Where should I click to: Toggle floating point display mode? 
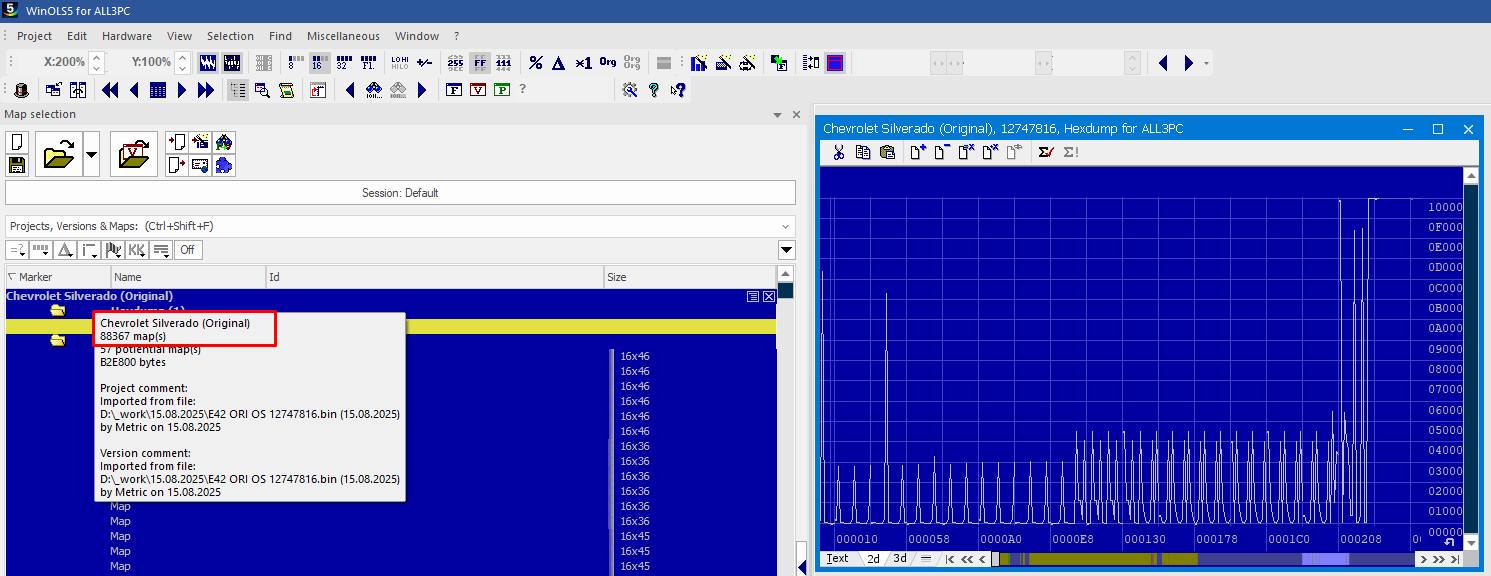click(367, 62)
